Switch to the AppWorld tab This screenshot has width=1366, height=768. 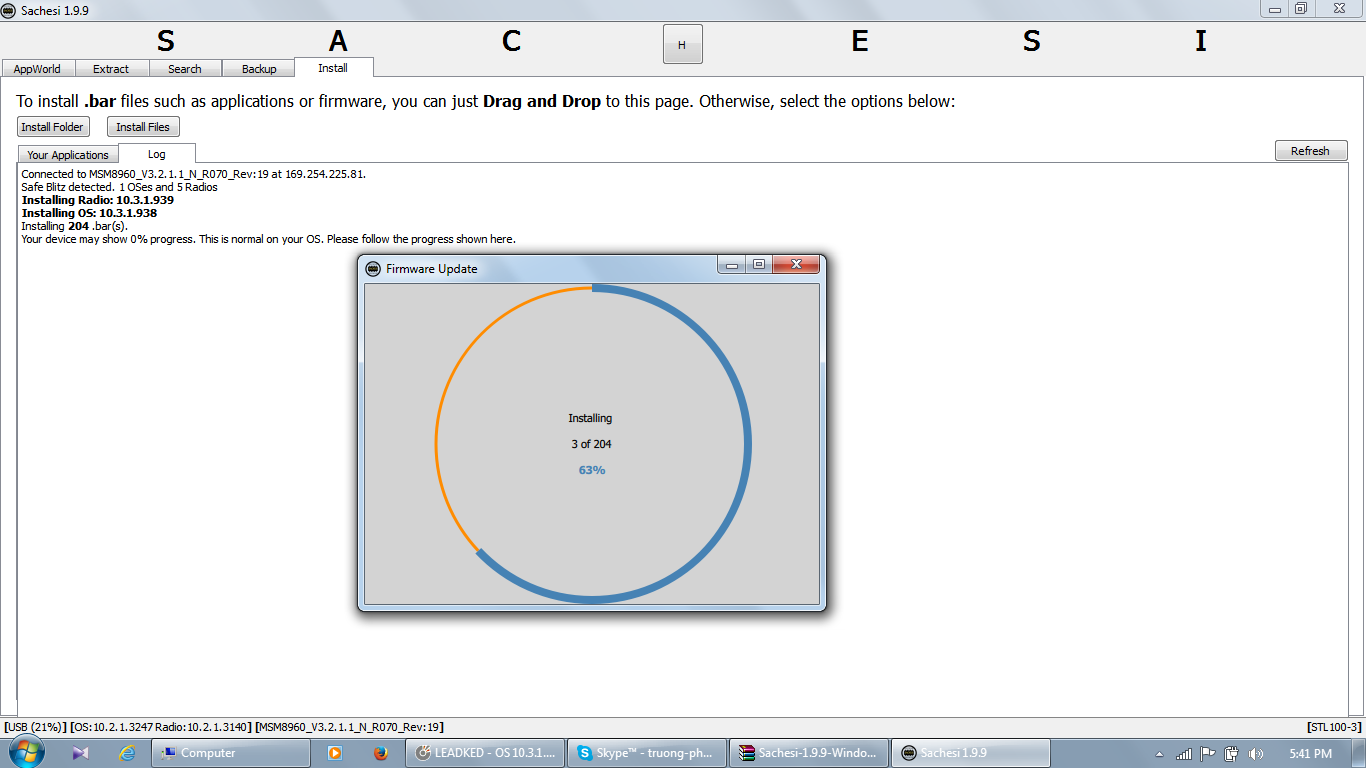tap(37, 69)
